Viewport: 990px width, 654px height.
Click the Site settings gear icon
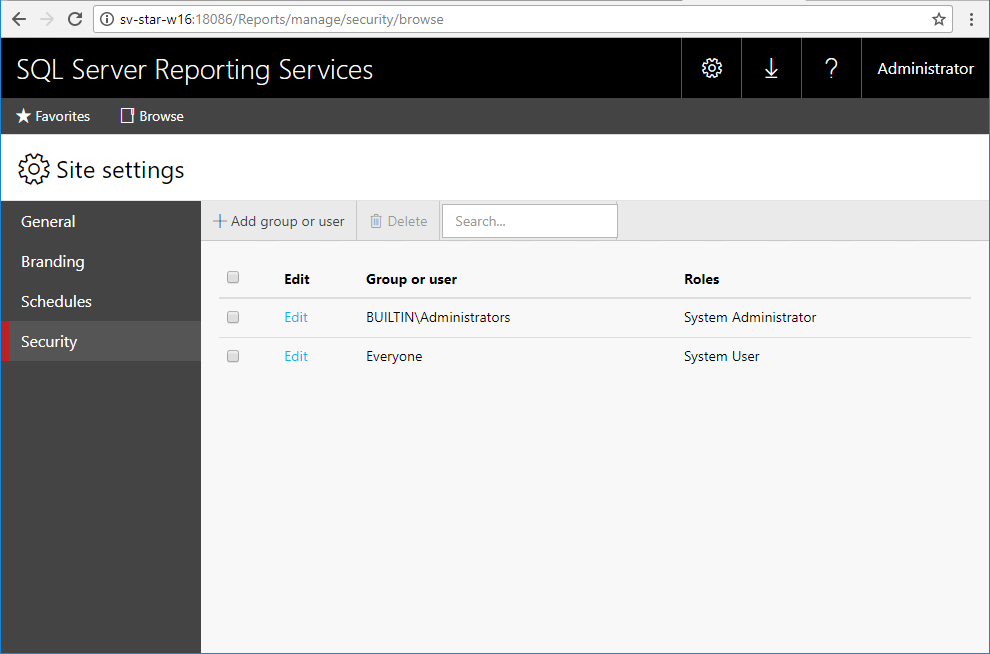pos(33,169)
